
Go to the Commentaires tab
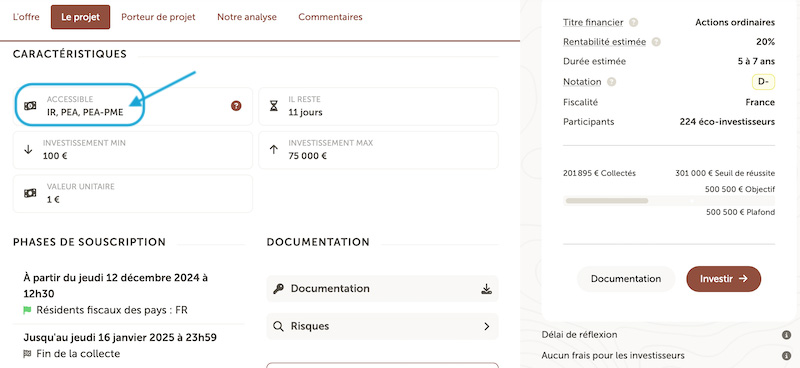click(330, 17)
